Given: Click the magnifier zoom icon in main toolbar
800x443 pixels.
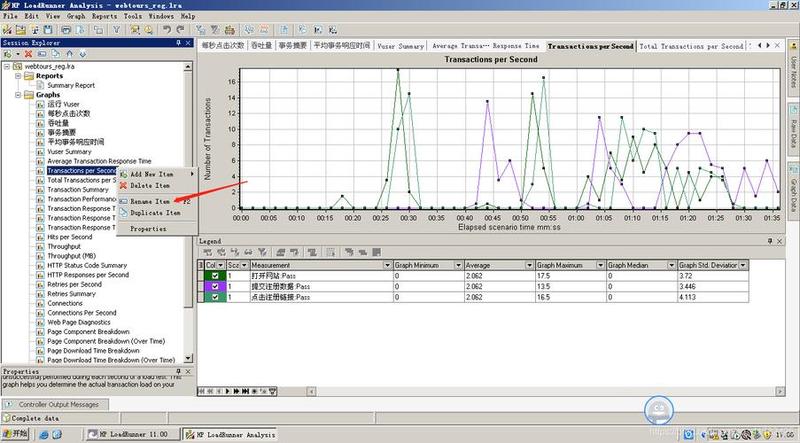Looking at the screenshot, I should 148,30.
